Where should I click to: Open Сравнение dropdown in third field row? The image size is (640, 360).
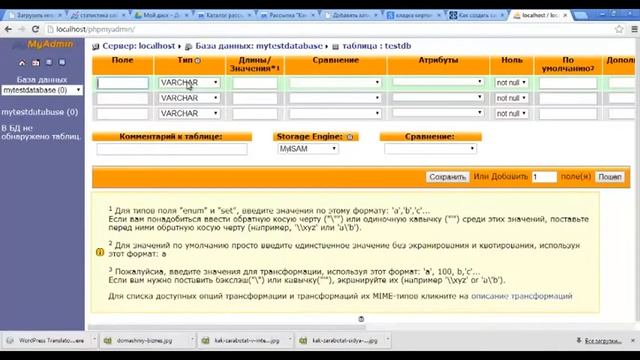click(335, 113)
